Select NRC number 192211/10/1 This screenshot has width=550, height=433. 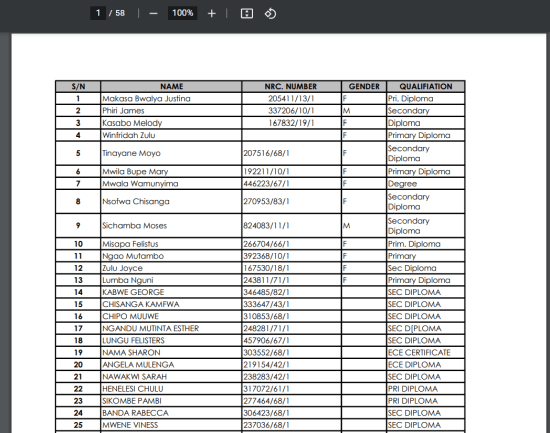266,172
